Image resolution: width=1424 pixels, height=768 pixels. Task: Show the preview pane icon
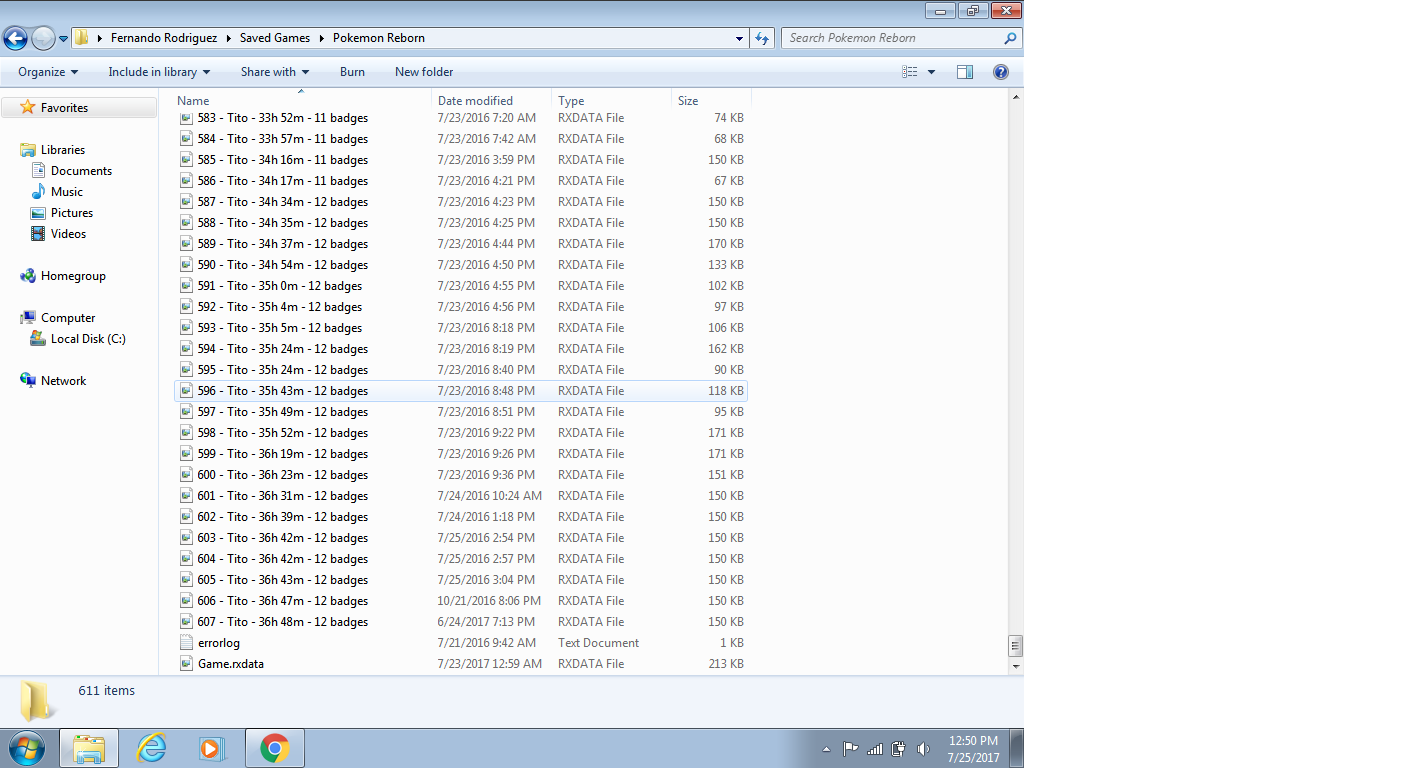tap(965, 72)
